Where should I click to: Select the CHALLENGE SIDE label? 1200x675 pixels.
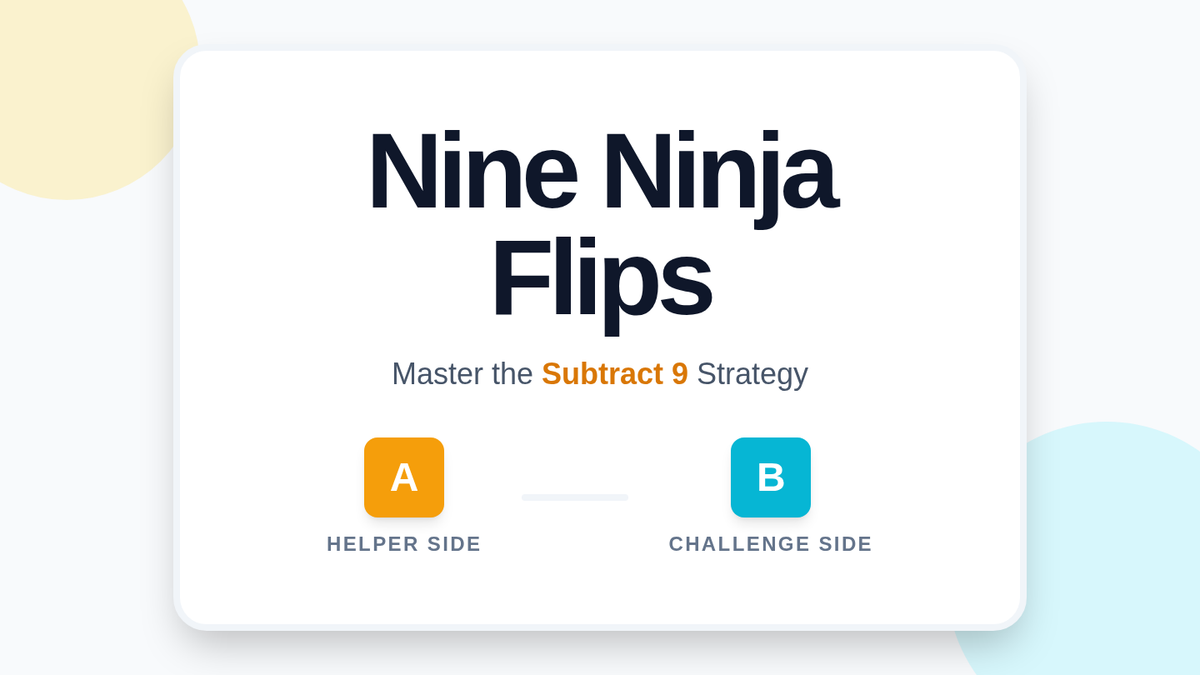click(x=770, y=544)
